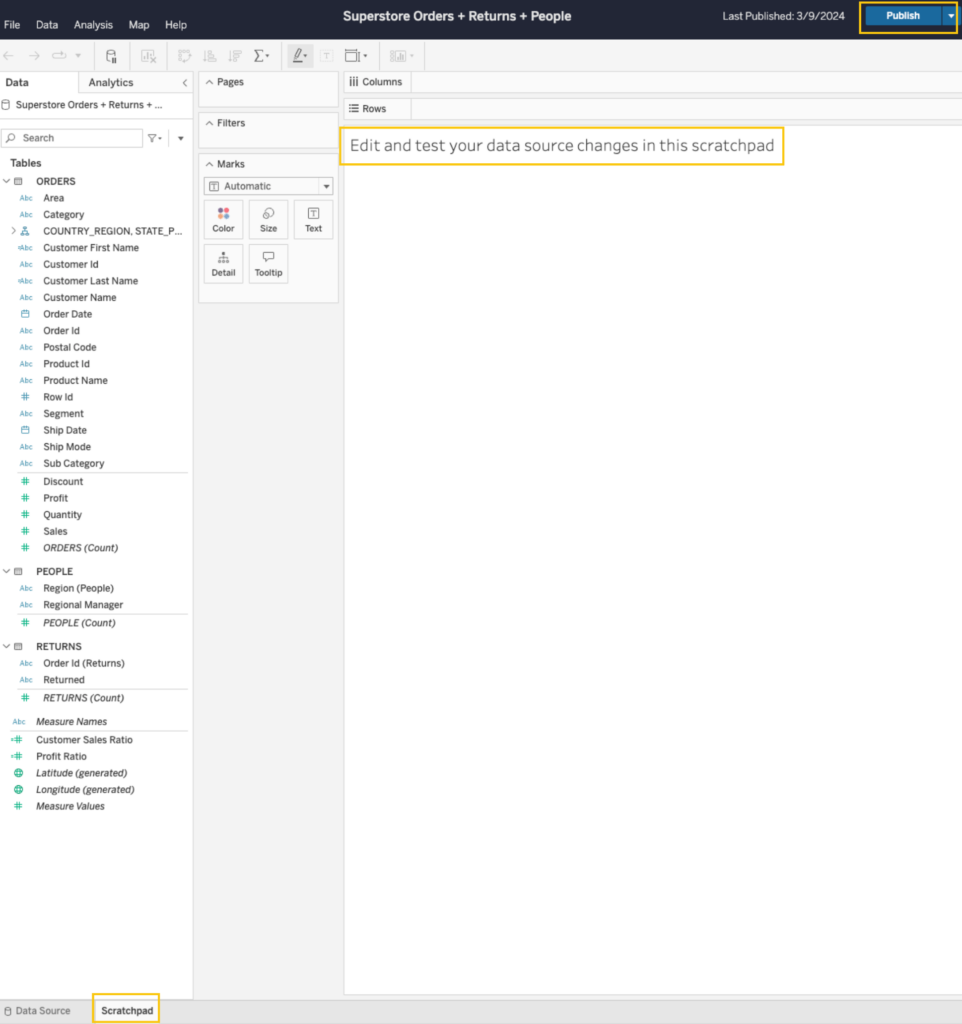The width and height of the screenshot is (962, 1024).
Task: Open the Size mark card
Action: (268, 219)
